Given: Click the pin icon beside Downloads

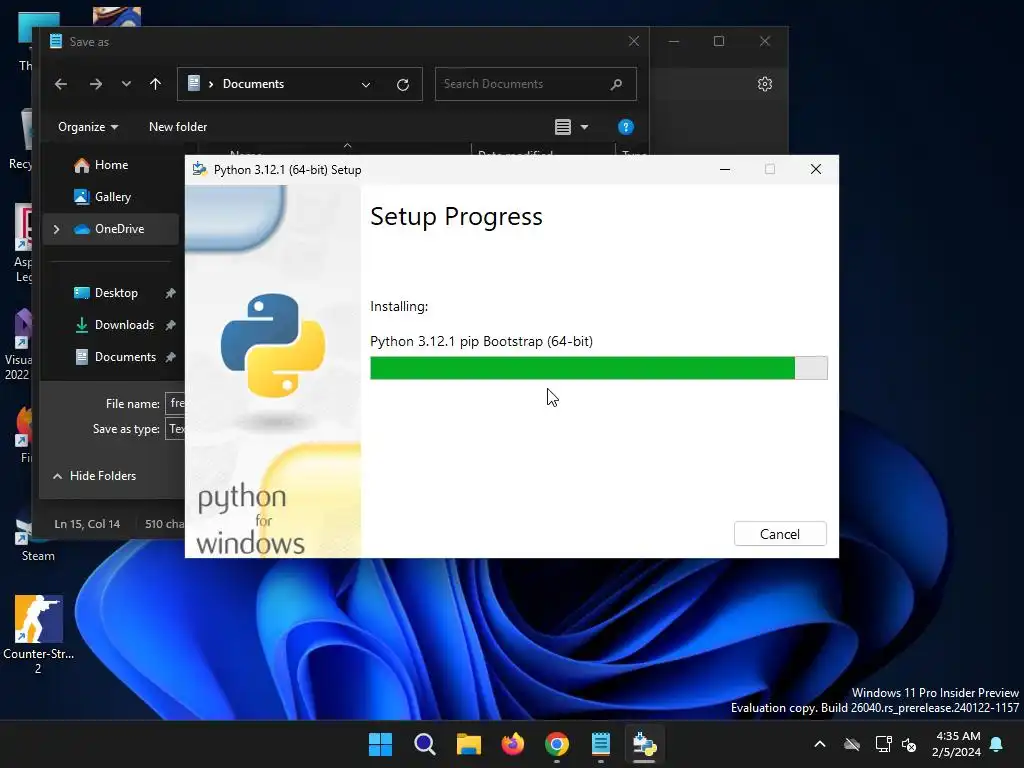Looking at the screenshot, I should (170, 325).
